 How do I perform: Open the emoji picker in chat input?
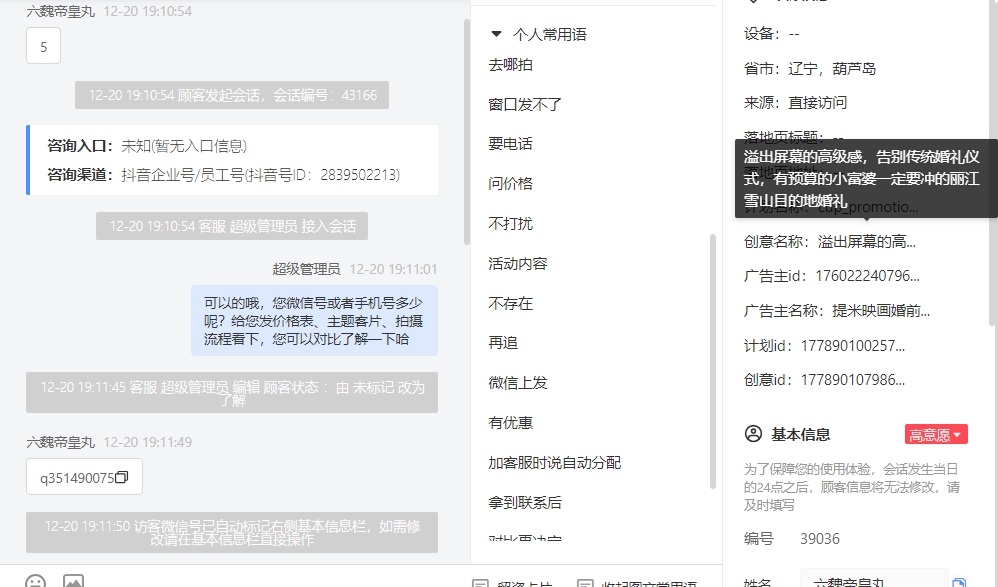click(36, 582)
